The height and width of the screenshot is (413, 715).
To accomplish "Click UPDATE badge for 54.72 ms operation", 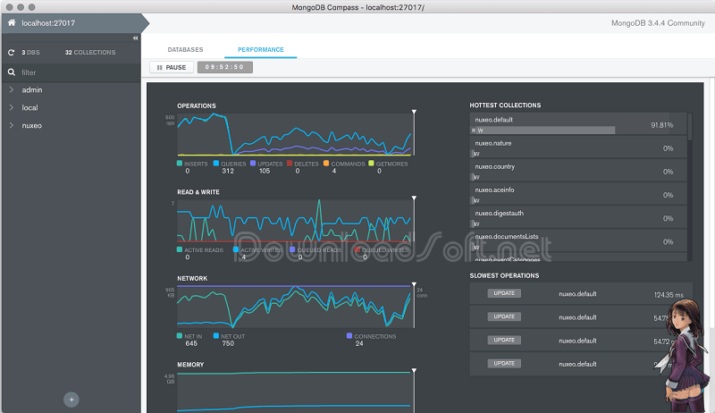I will (504, 340).
